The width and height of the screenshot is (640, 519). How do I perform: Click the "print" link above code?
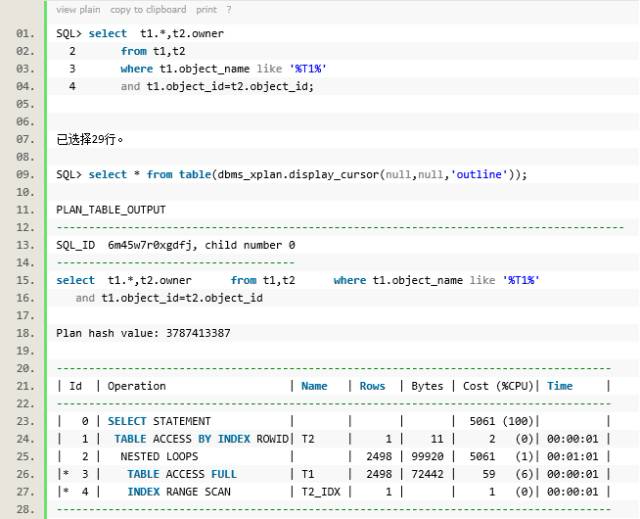coord(206,10)
